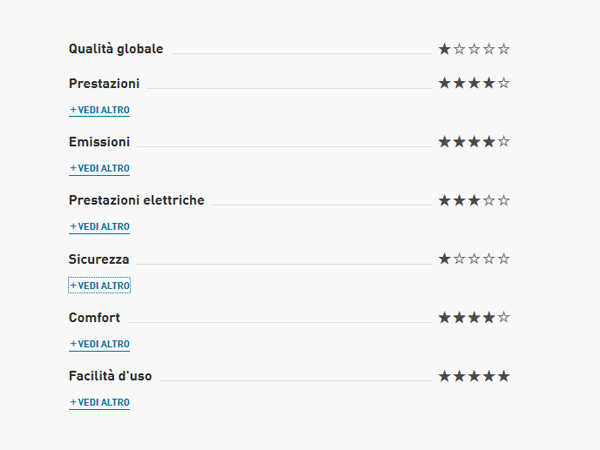Select the Comfort heading text
The width and height of the screenshot is (600, 450).
(94, 318)
